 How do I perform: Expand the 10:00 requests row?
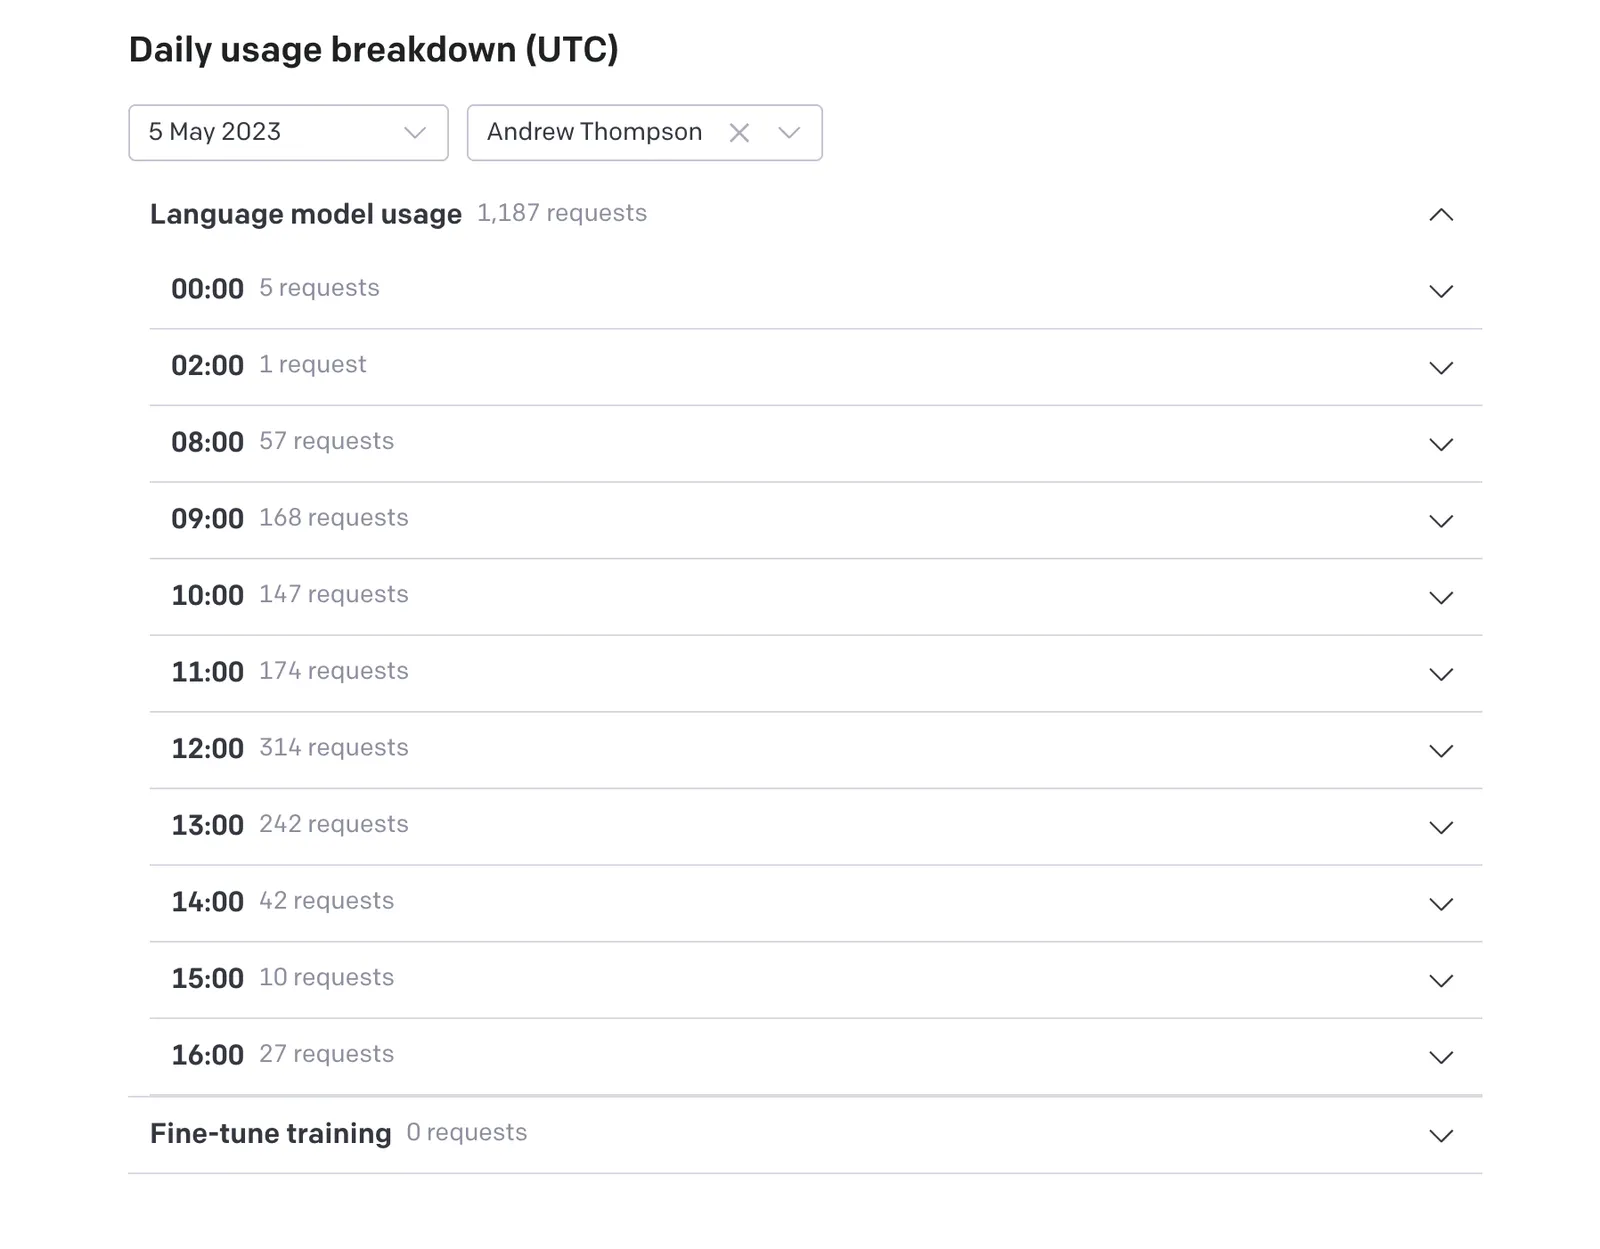point(1441,597)
